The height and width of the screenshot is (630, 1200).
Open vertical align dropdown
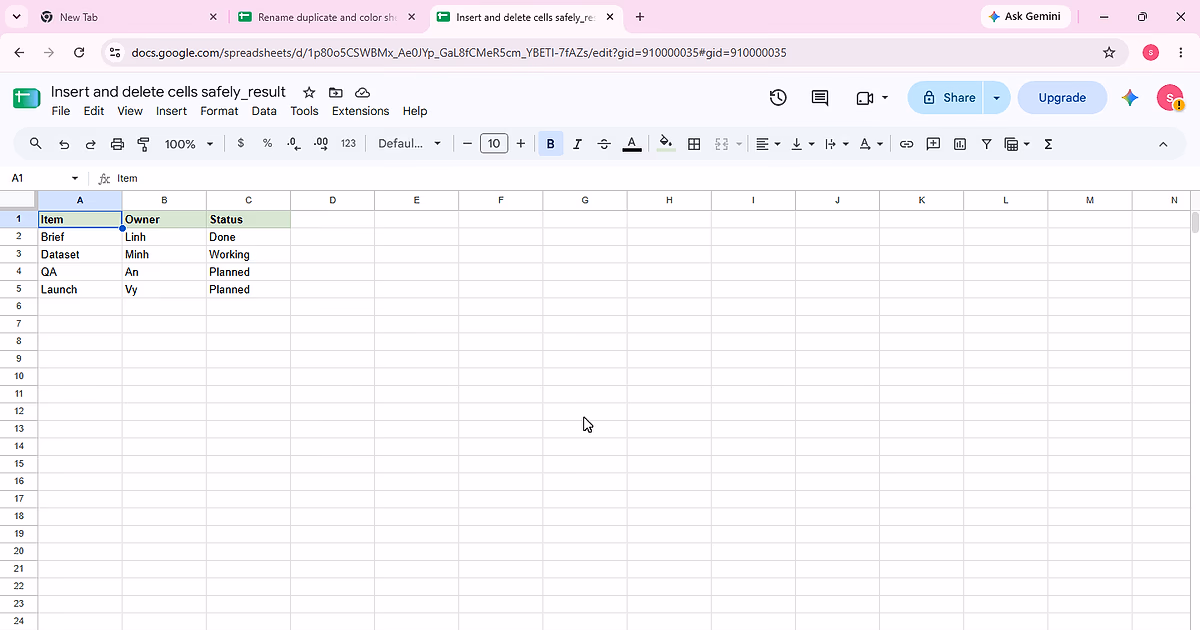pyautogui.click(x=802, y=144)
